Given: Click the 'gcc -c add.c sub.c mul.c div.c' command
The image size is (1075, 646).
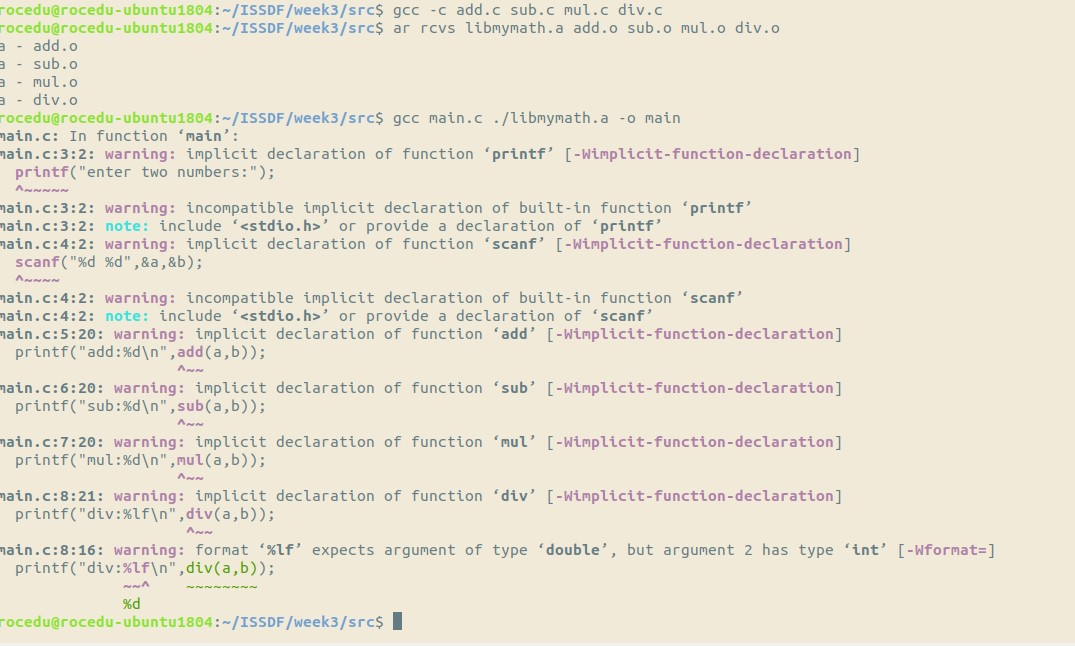Looking at the screenshot, I should (x=528, y=10).
